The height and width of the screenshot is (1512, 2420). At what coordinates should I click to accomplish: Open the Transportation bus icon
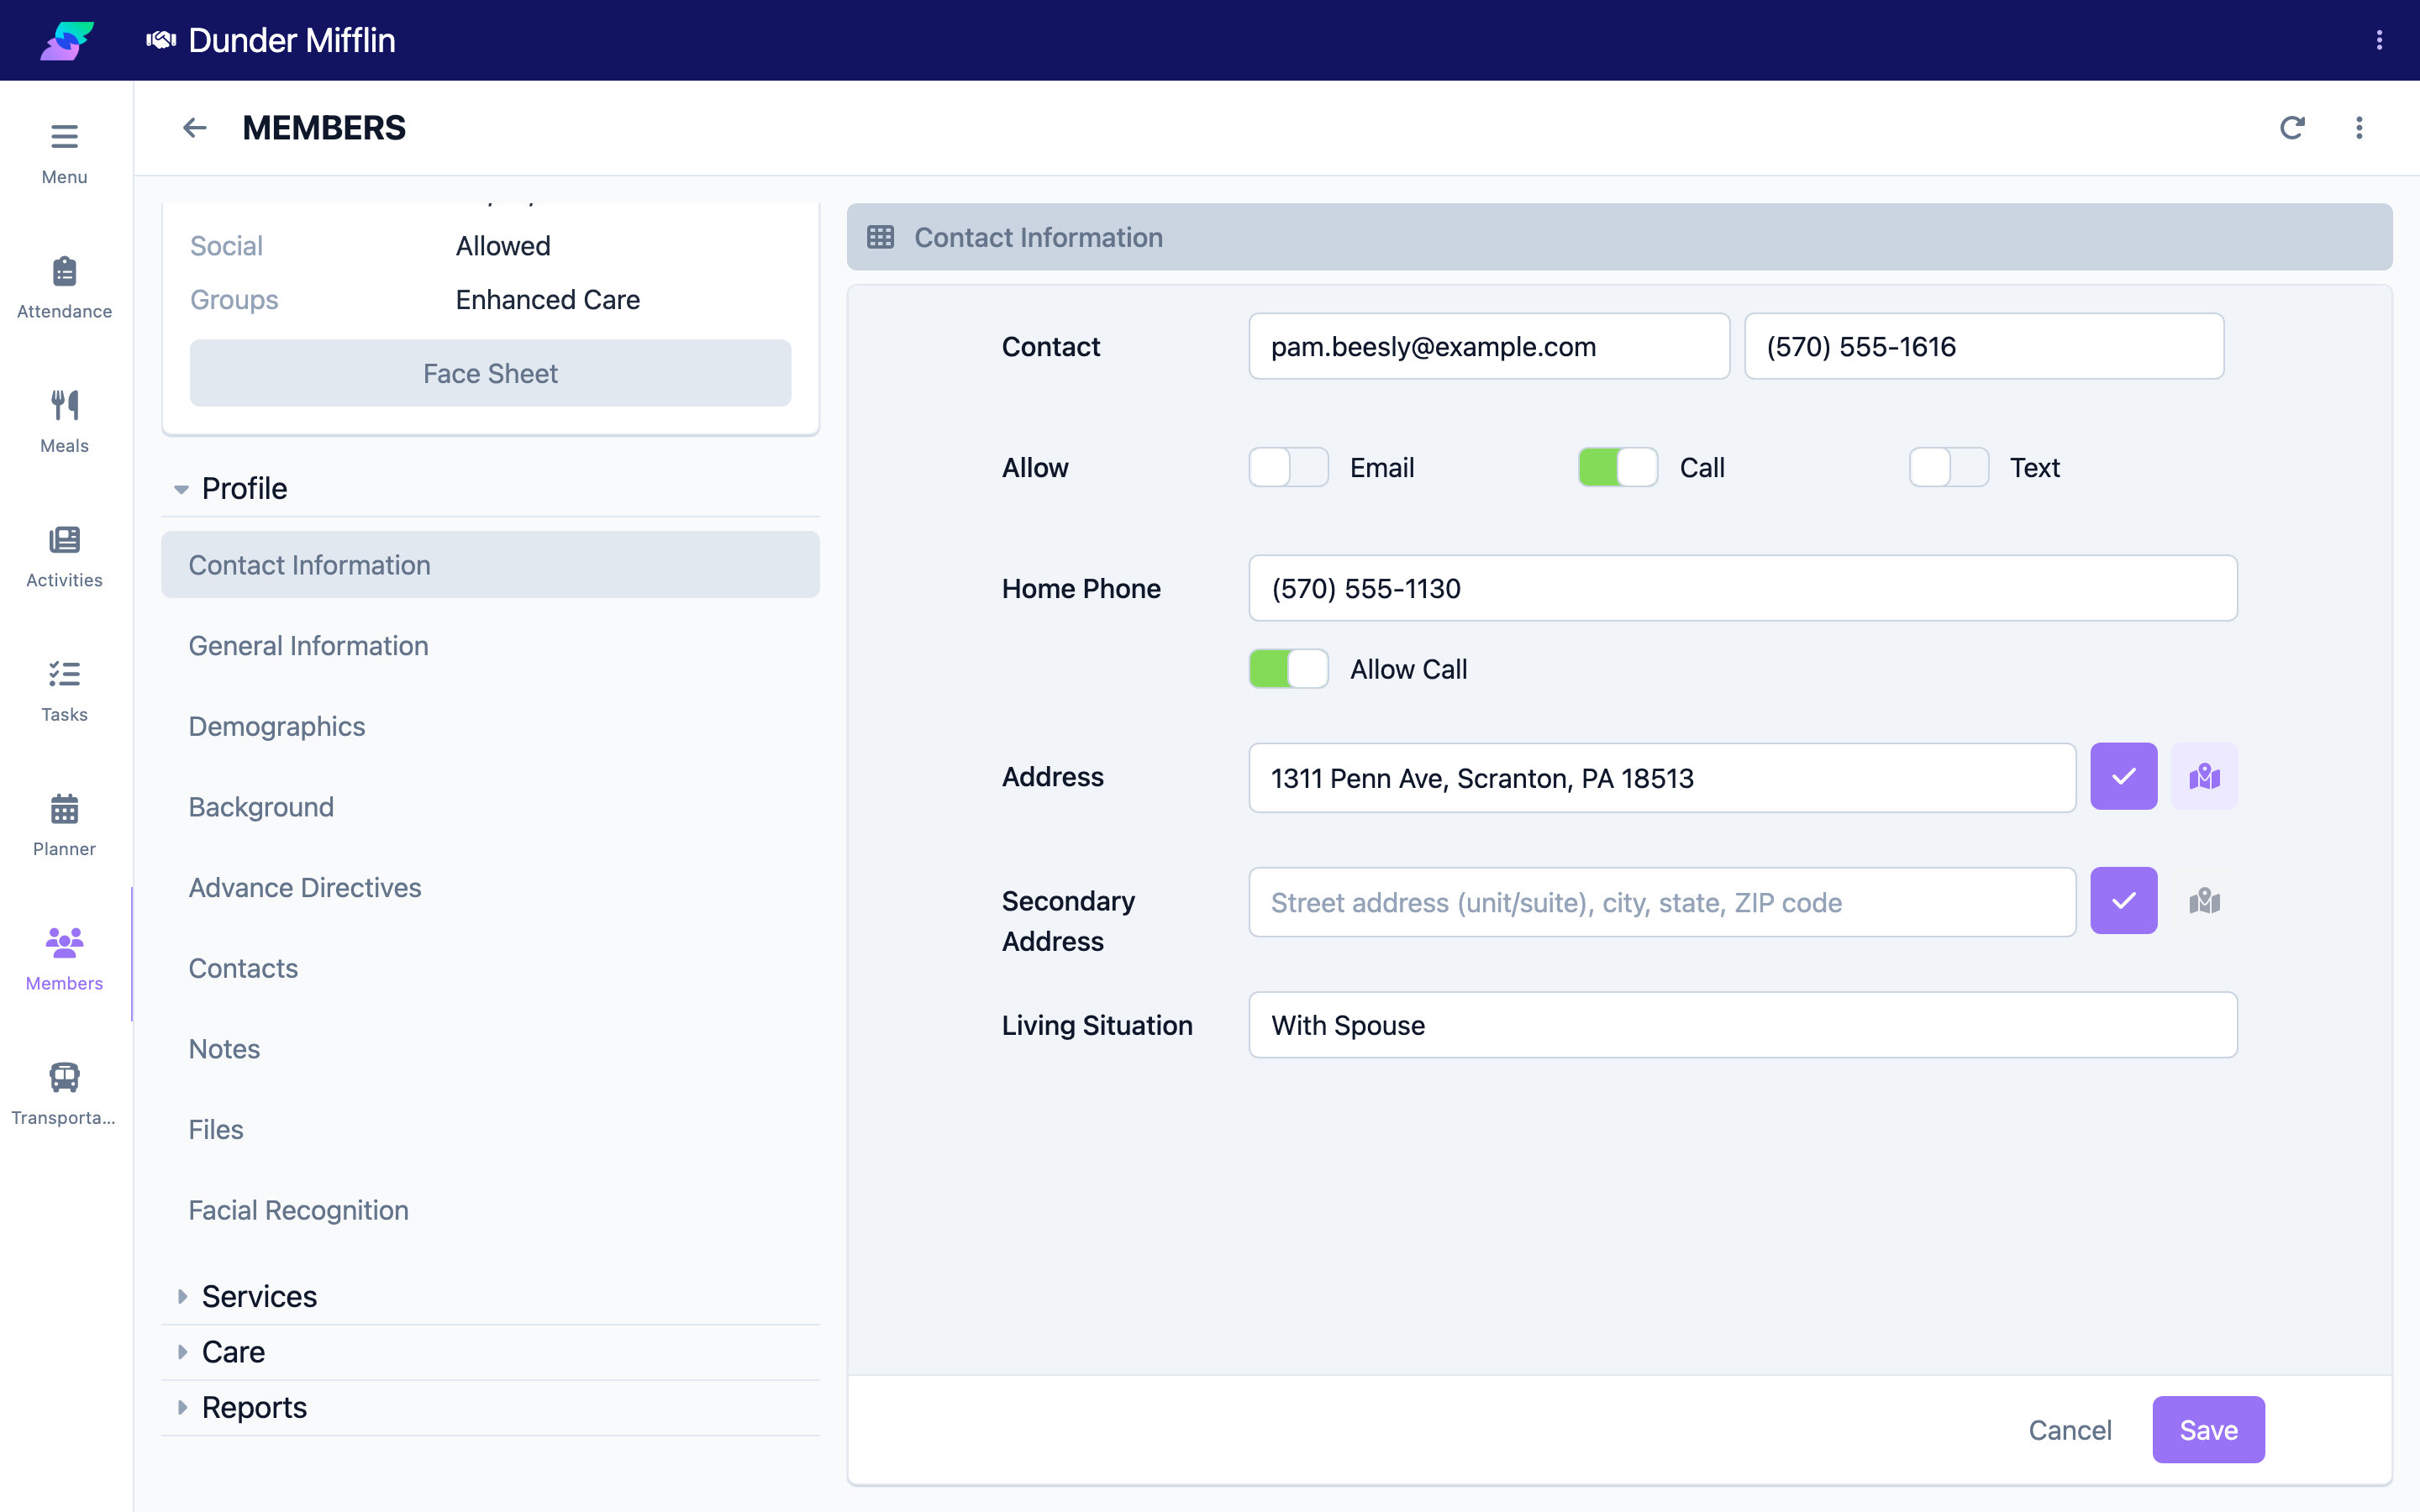click(x=64, y=1077)
